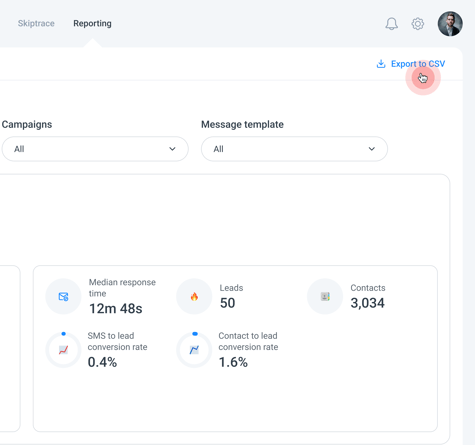
Task: Click the 1.6% conversion rate value
Action: point(233,362)
